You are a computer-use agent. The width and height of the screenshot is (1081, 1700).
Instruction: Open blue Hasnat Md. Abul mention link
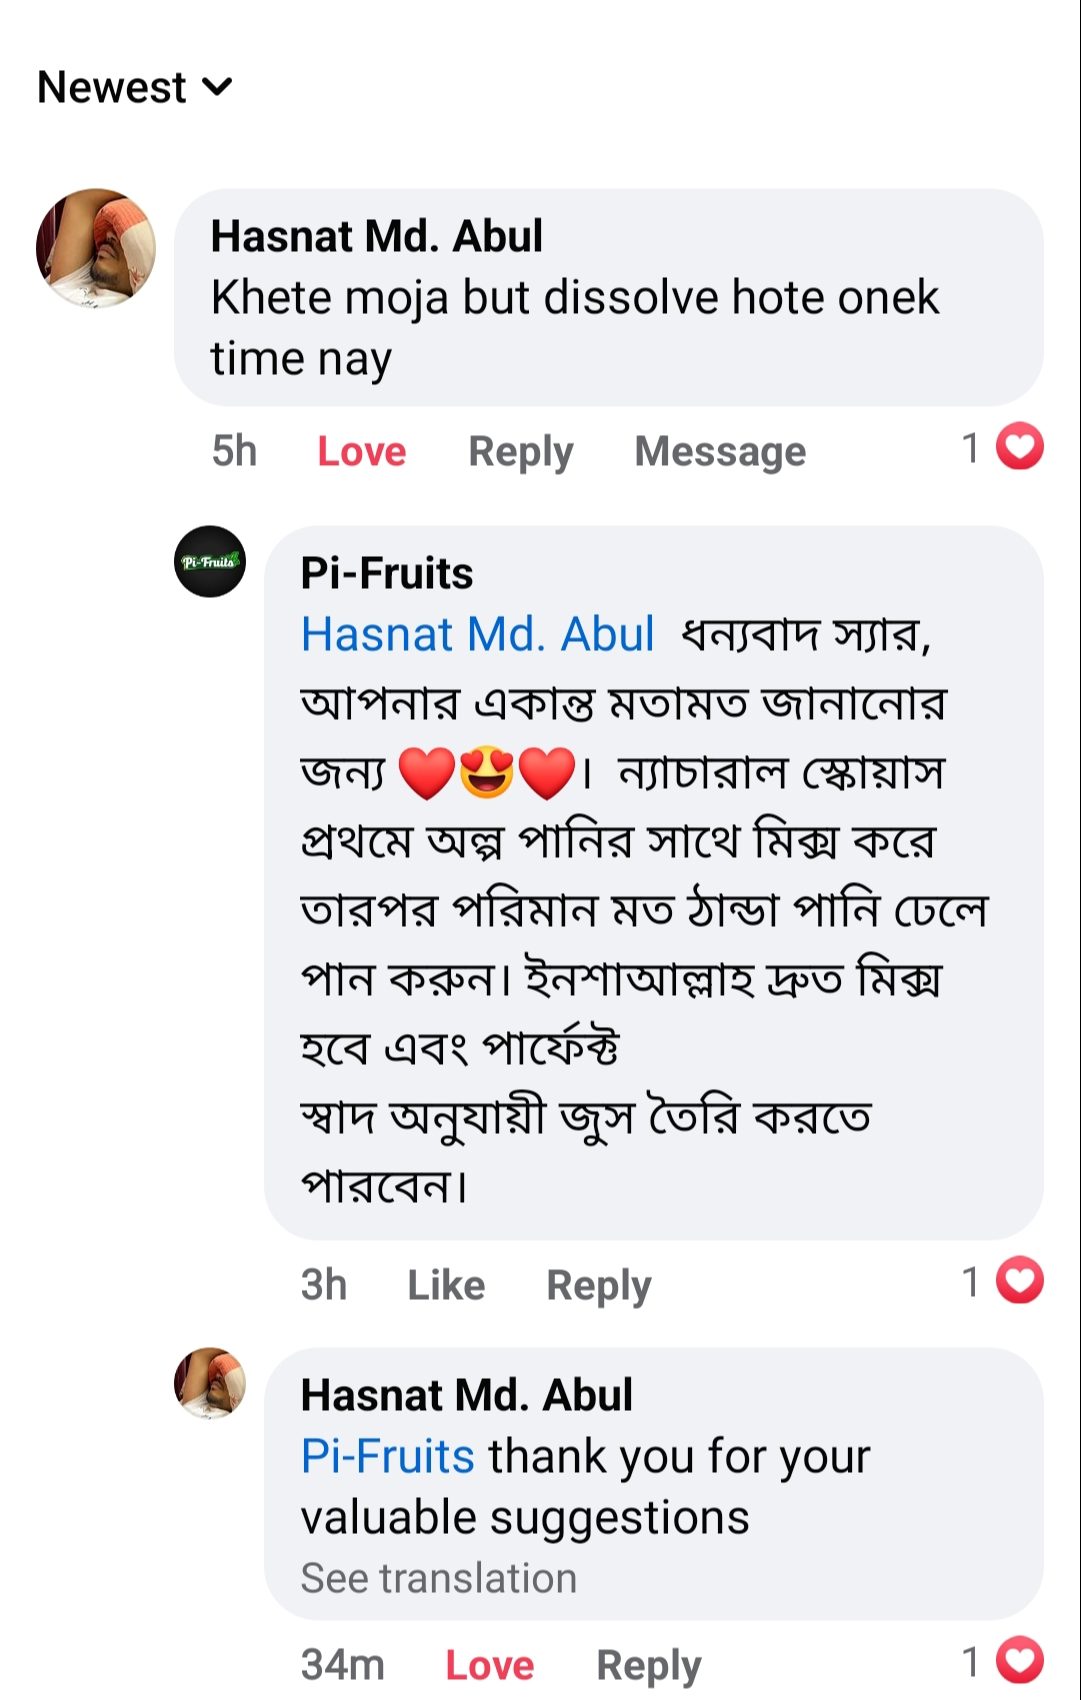(478, 634)
